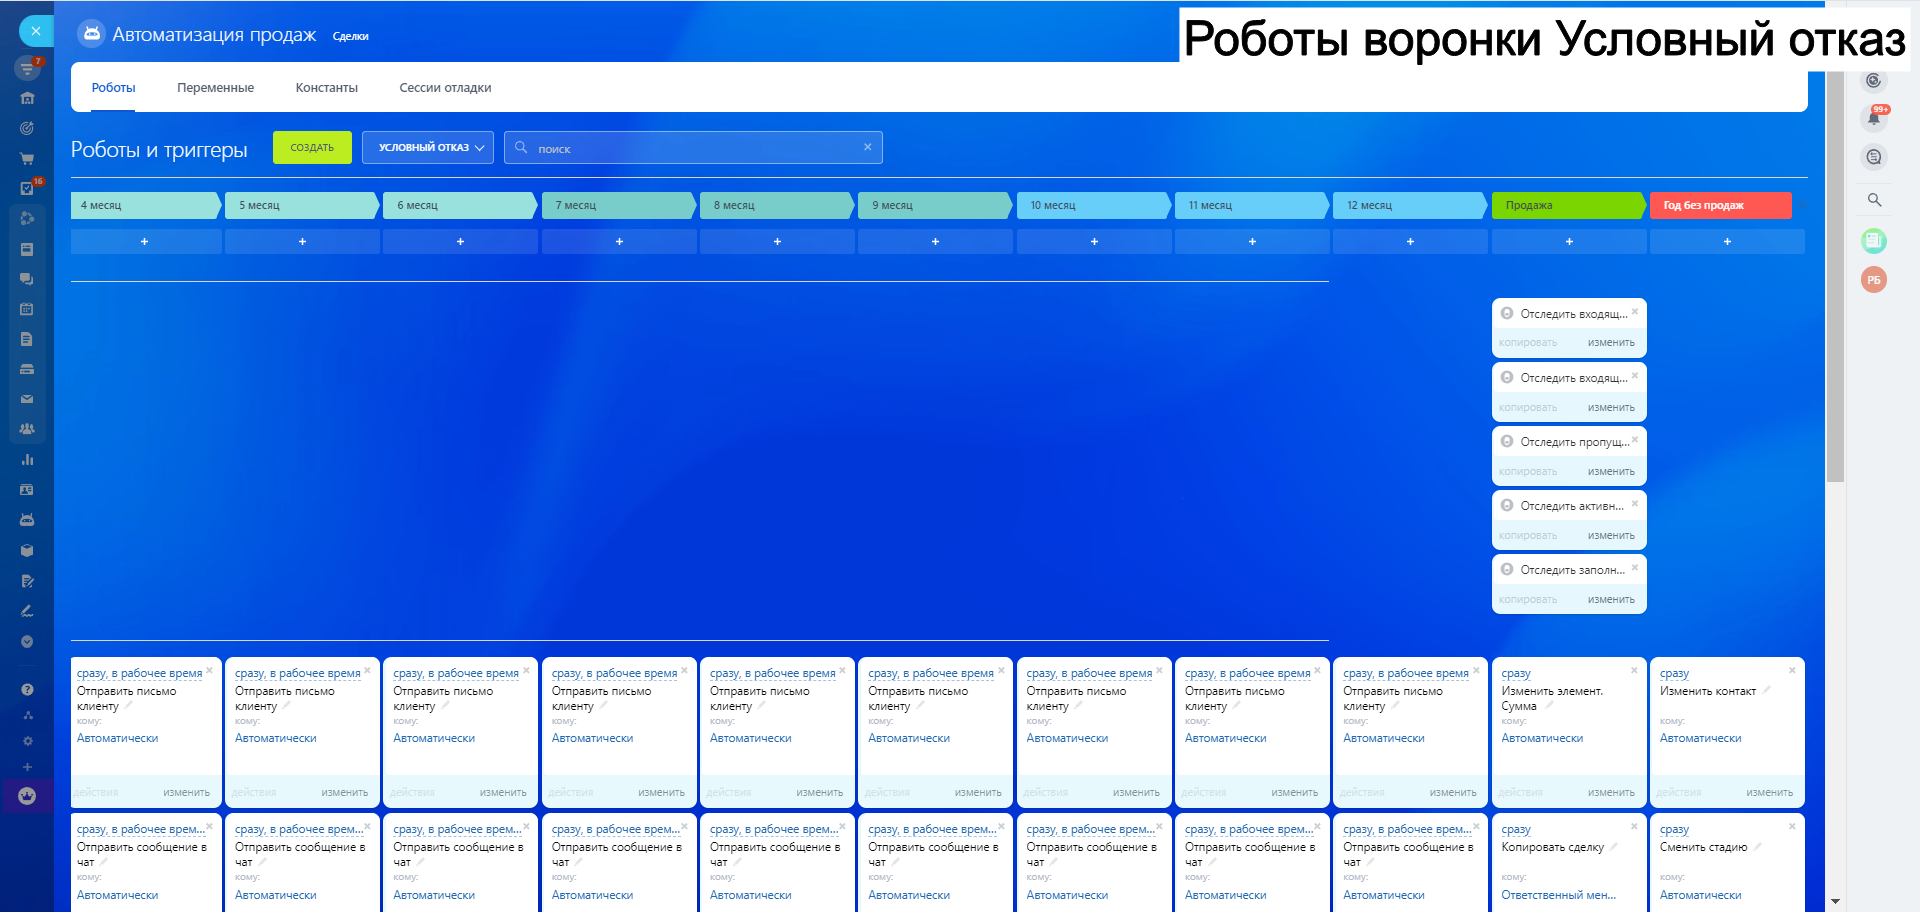
Task: Expand the УСЛОВНЫЙ ОТКАЗ funnel dropdown
Action: click(x=428, y=148)
